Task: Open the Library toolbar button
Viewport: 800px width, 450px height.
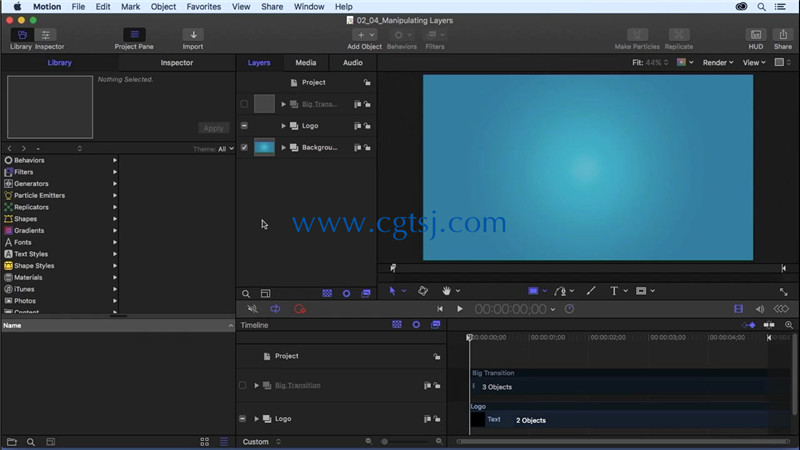Action: pyautogui.click(x=22, y=35)
